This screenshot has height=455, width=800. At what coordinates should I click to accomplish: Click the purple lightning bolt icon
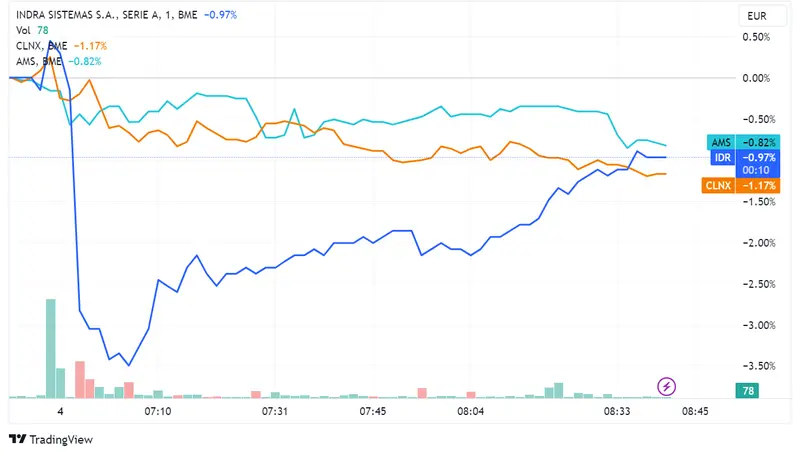[668, 386]
